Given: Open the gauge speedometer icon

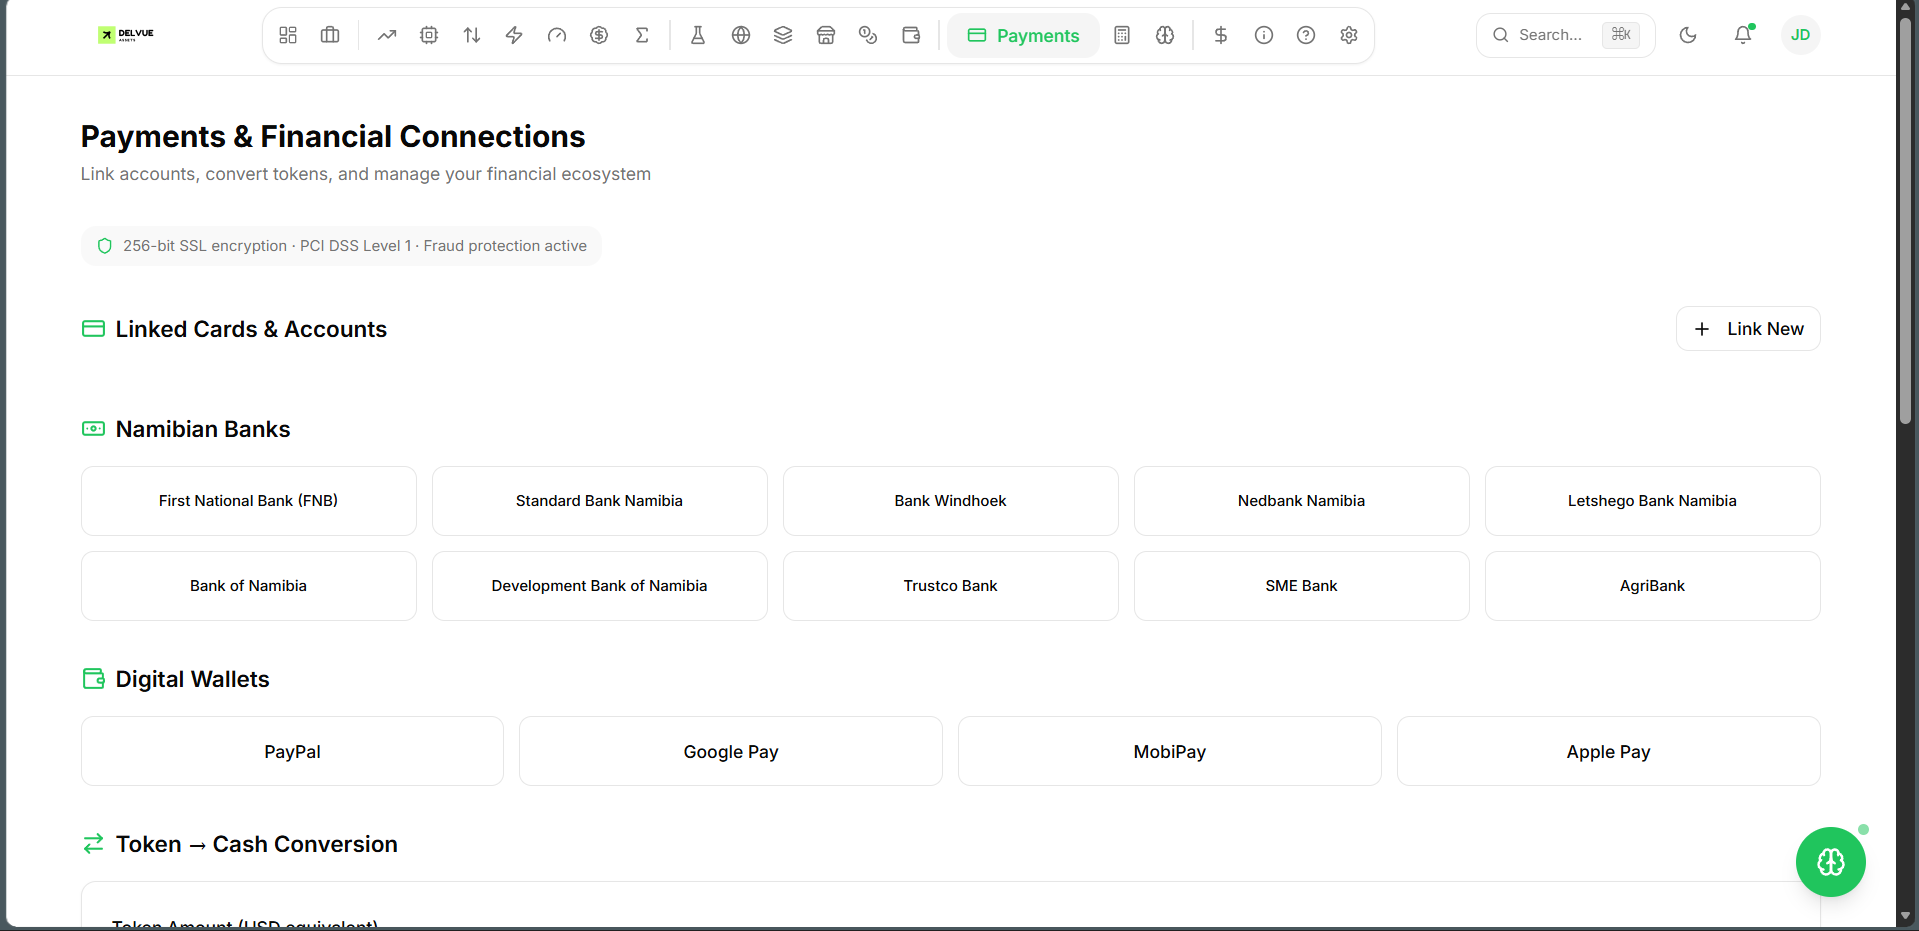Looking at the screenshot, I should pos(557,35).
